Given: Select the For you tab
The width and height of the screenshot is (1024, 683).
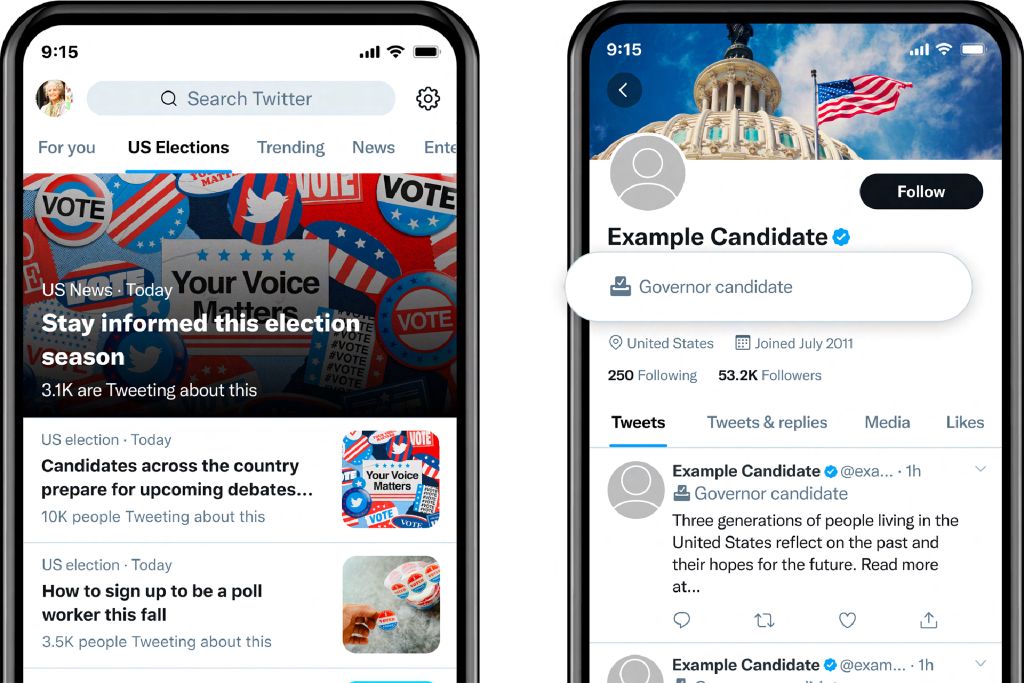Looking at the screenshot, I should tap(67, 148).
